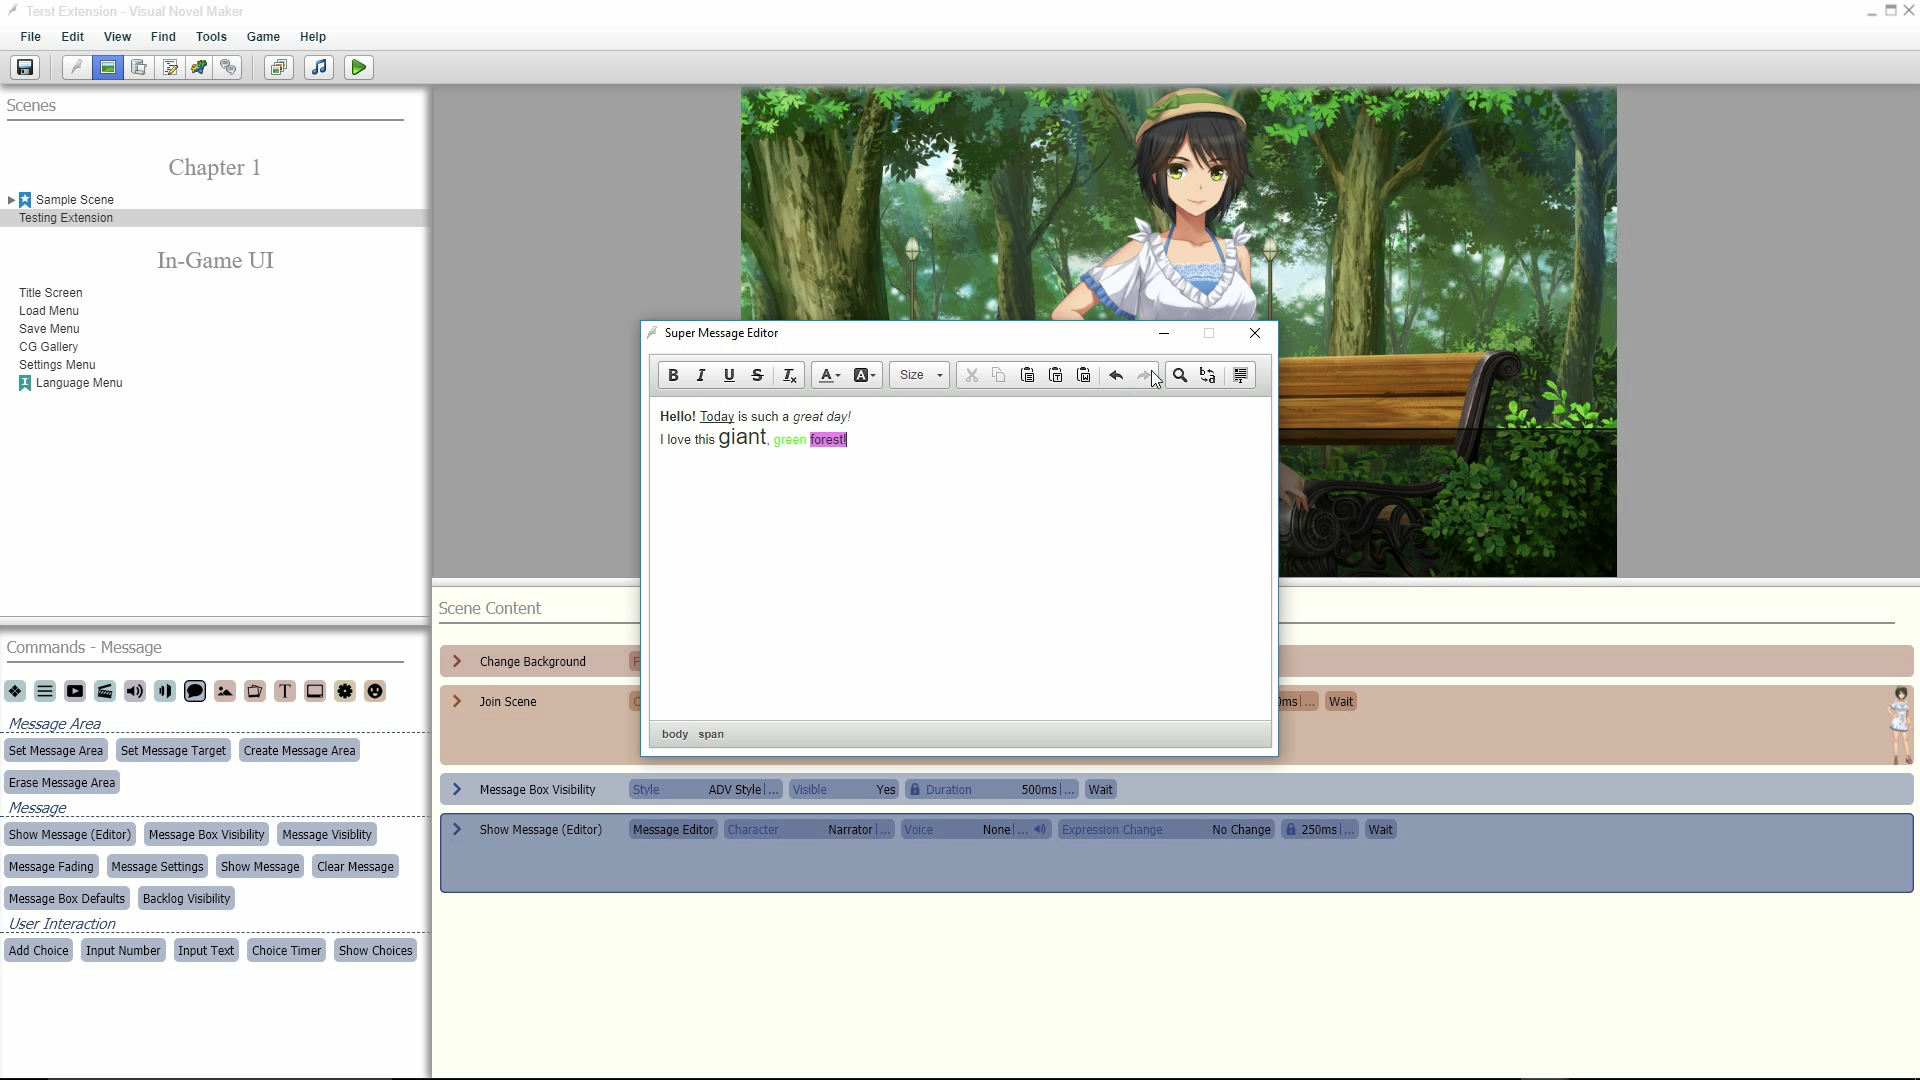
Task: Open the Tools menu
Action: coord(211,37)
